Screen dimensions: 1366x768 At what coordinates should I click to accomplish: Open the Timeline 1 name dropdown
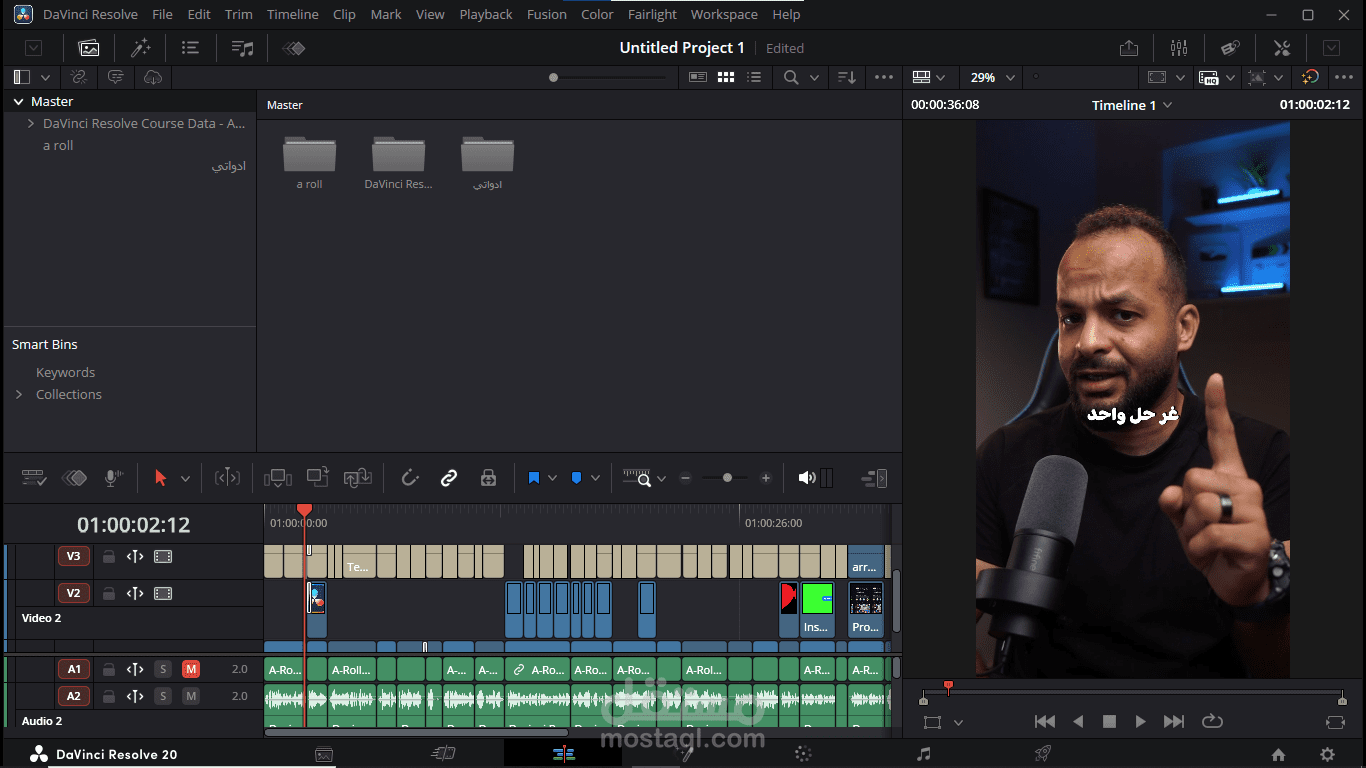tap(1167, 105)
